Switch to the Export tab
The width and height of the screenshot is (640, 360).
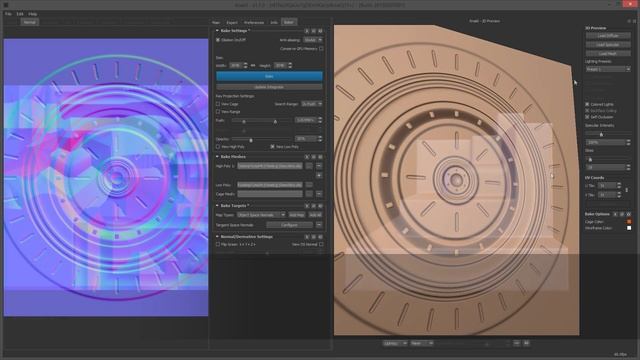232,22
